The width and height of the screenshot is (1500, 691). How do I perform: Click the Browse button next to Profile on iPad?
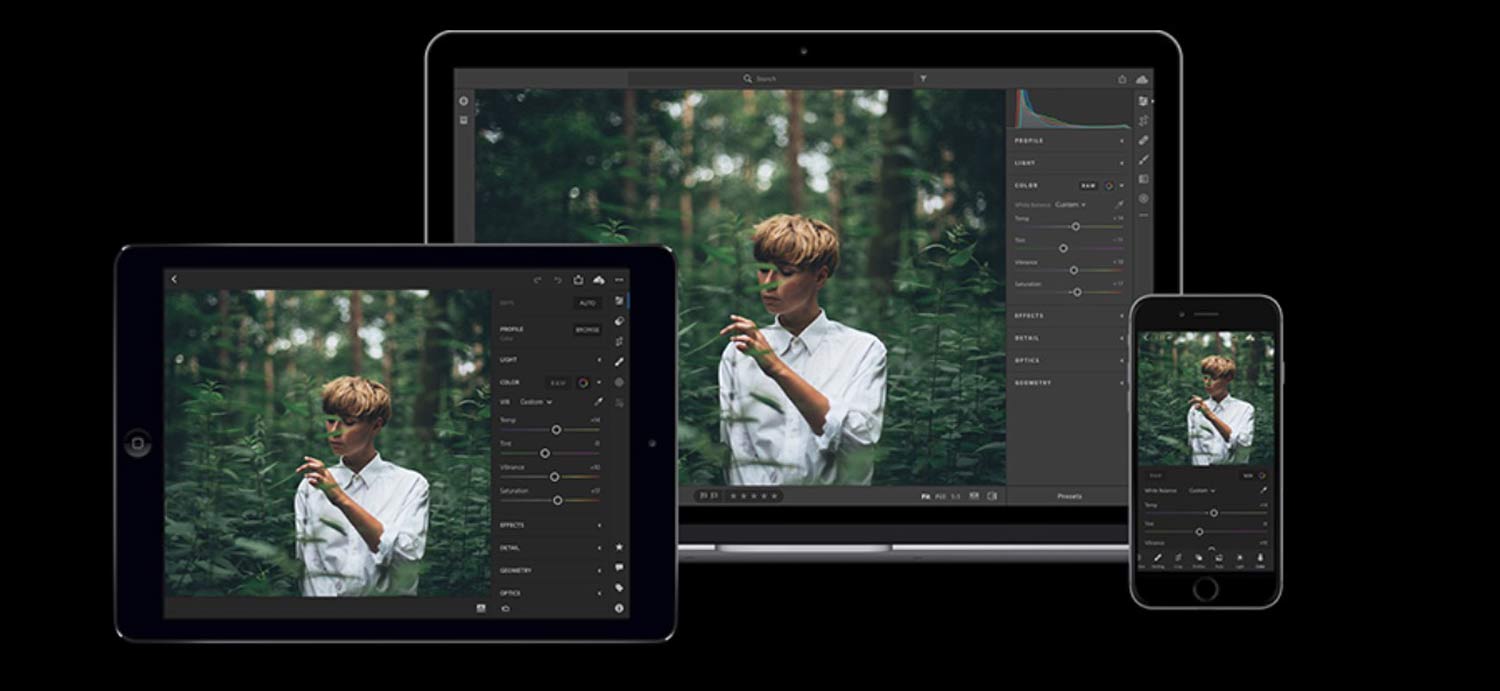pyautogui.click(x=588, y=328)
